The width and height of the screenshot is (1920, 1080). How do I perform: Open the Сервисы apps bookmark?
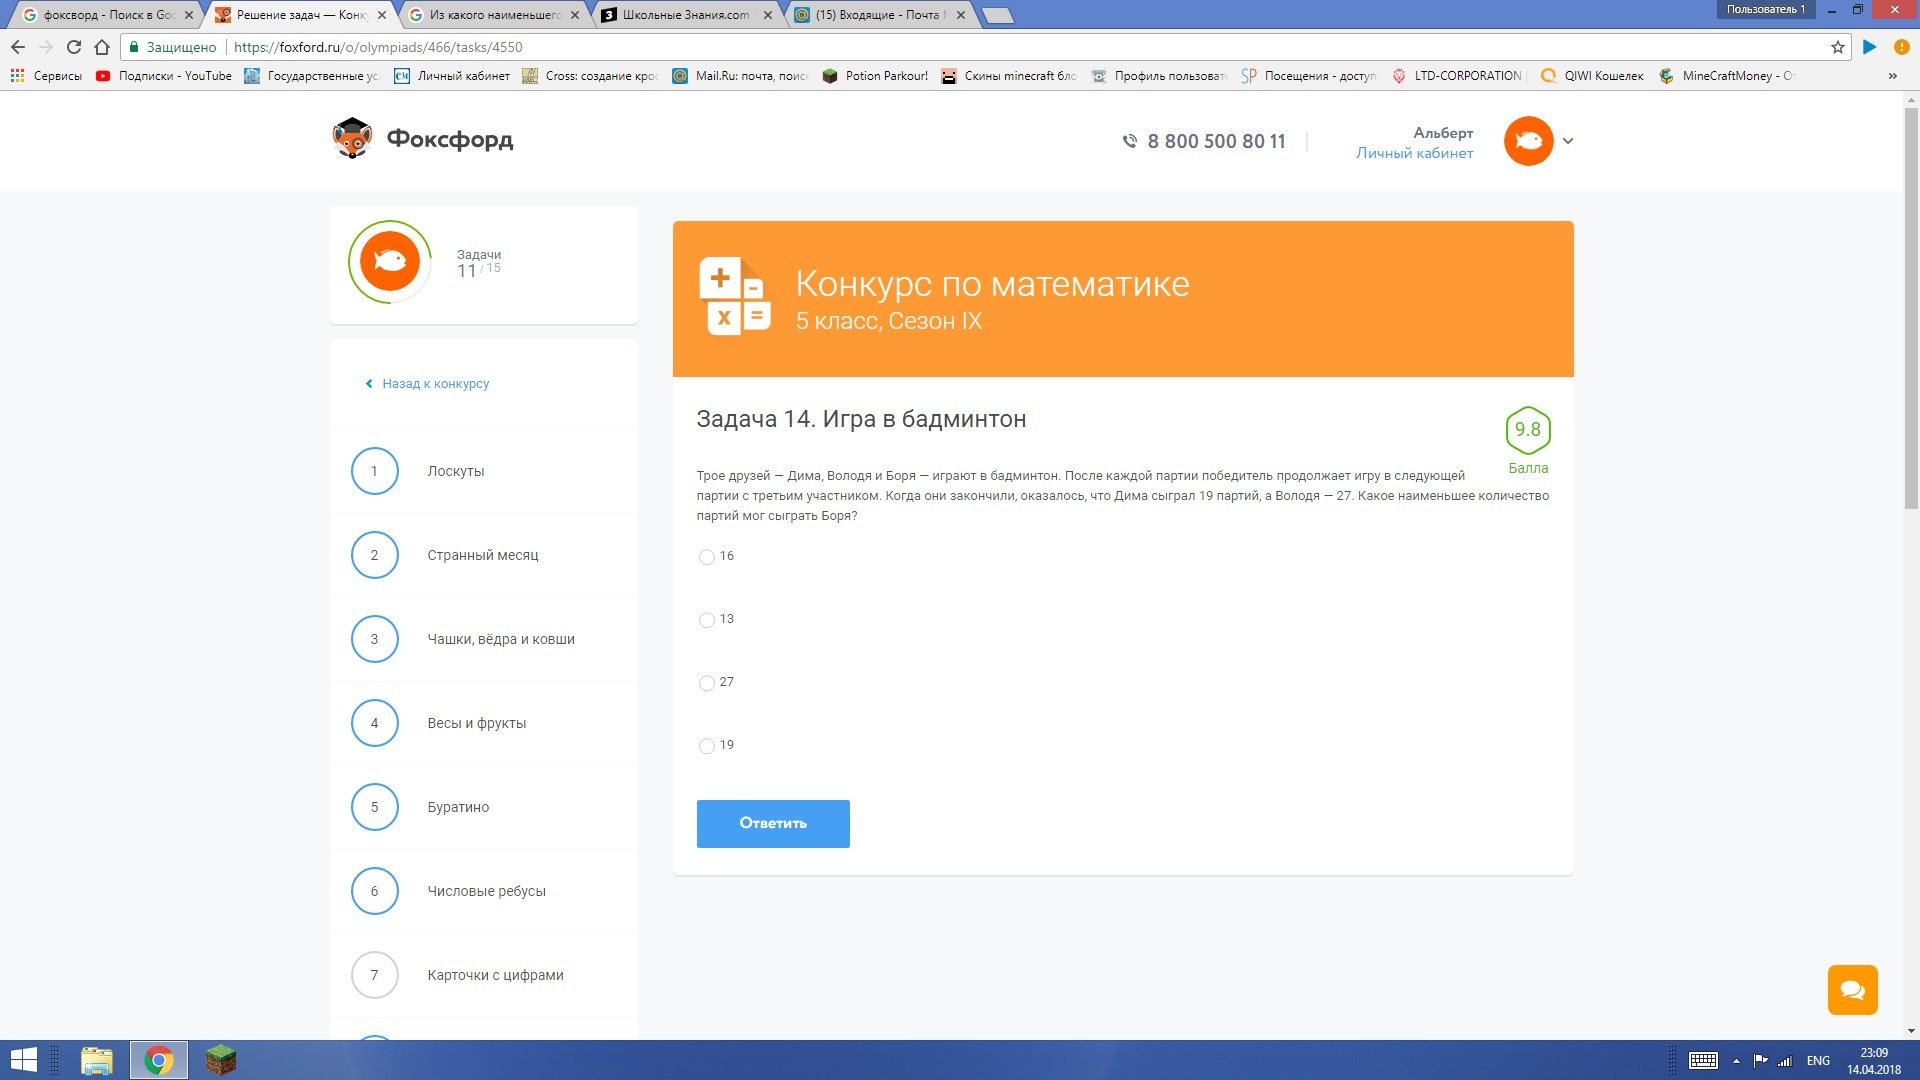coord(46,76)
